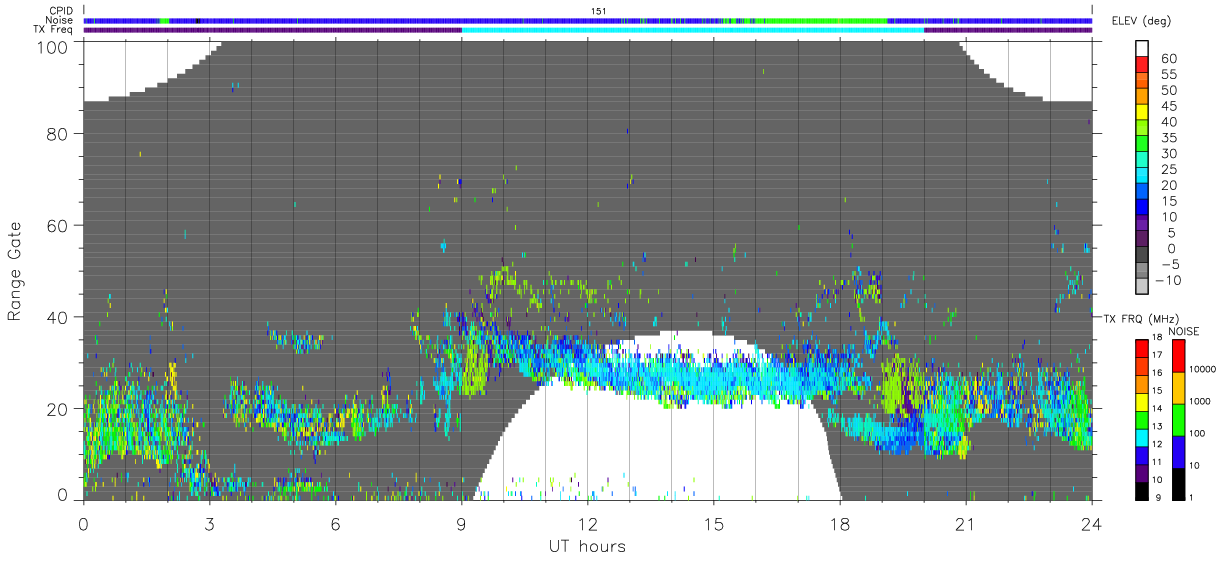Click the 60 label on Range Gate axis
The image size is (1228, 567).
[x=57, y=225]
